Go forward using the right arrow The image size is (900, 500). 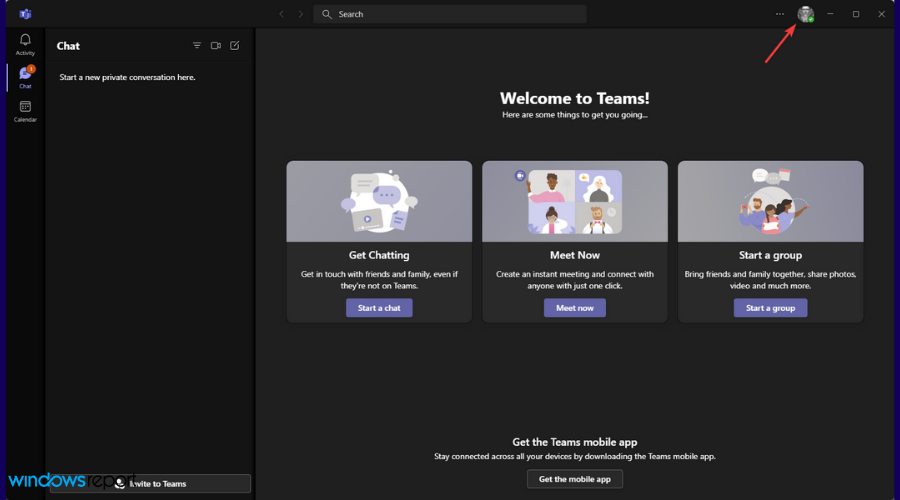pyautogui.click(x=301, y=14)
